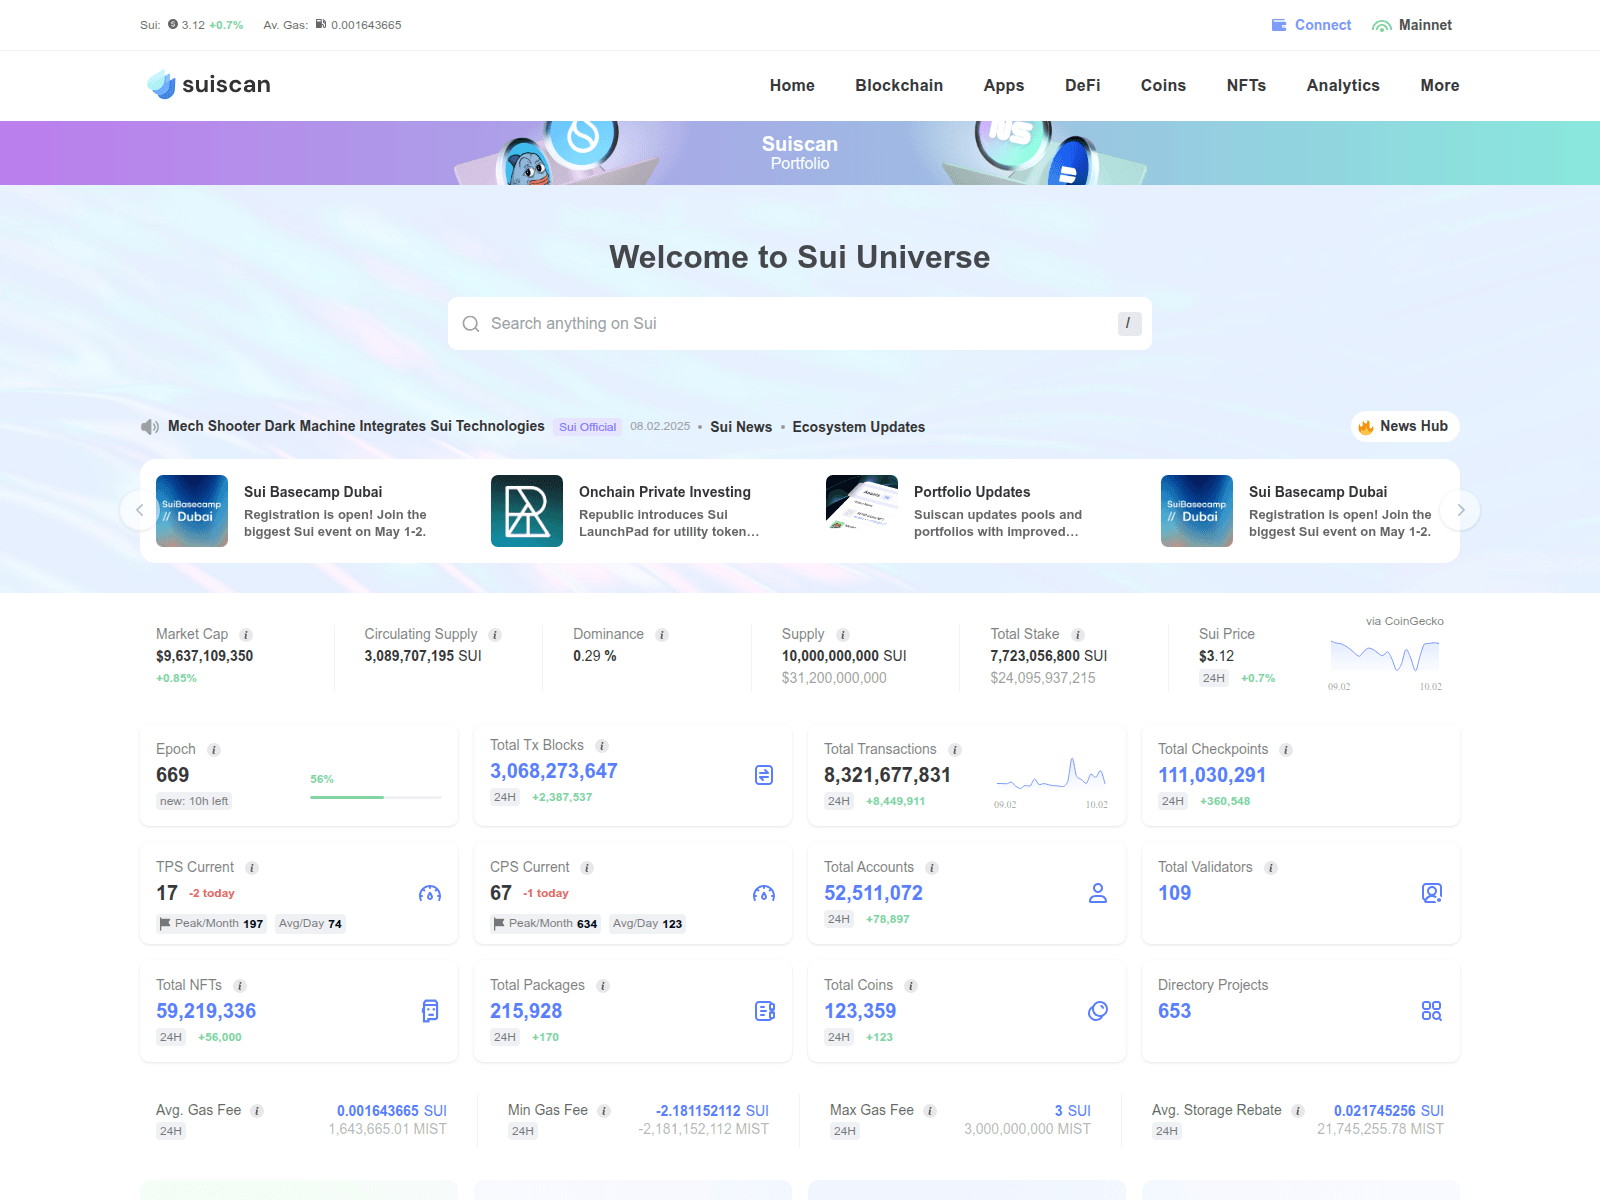Click the TPS Current gauge icon

[x=430, y=893]
